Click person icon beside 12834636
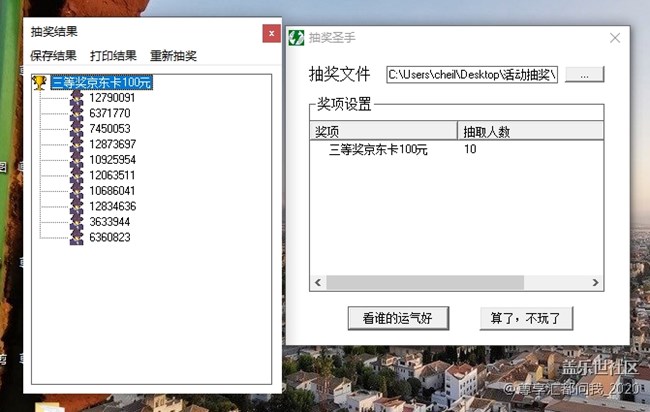The width and height of the screenshot is (650, 412). (x=77, y=206)
